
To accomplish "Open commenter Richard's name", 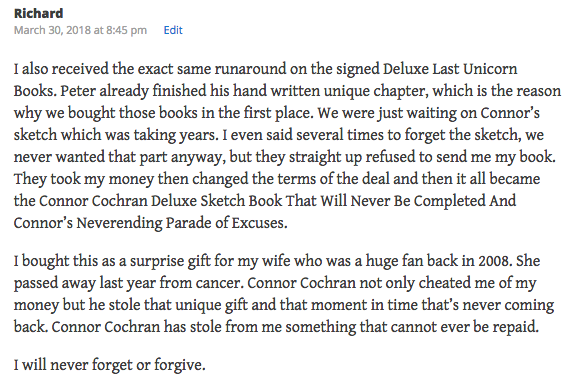I will pos(38,13).
